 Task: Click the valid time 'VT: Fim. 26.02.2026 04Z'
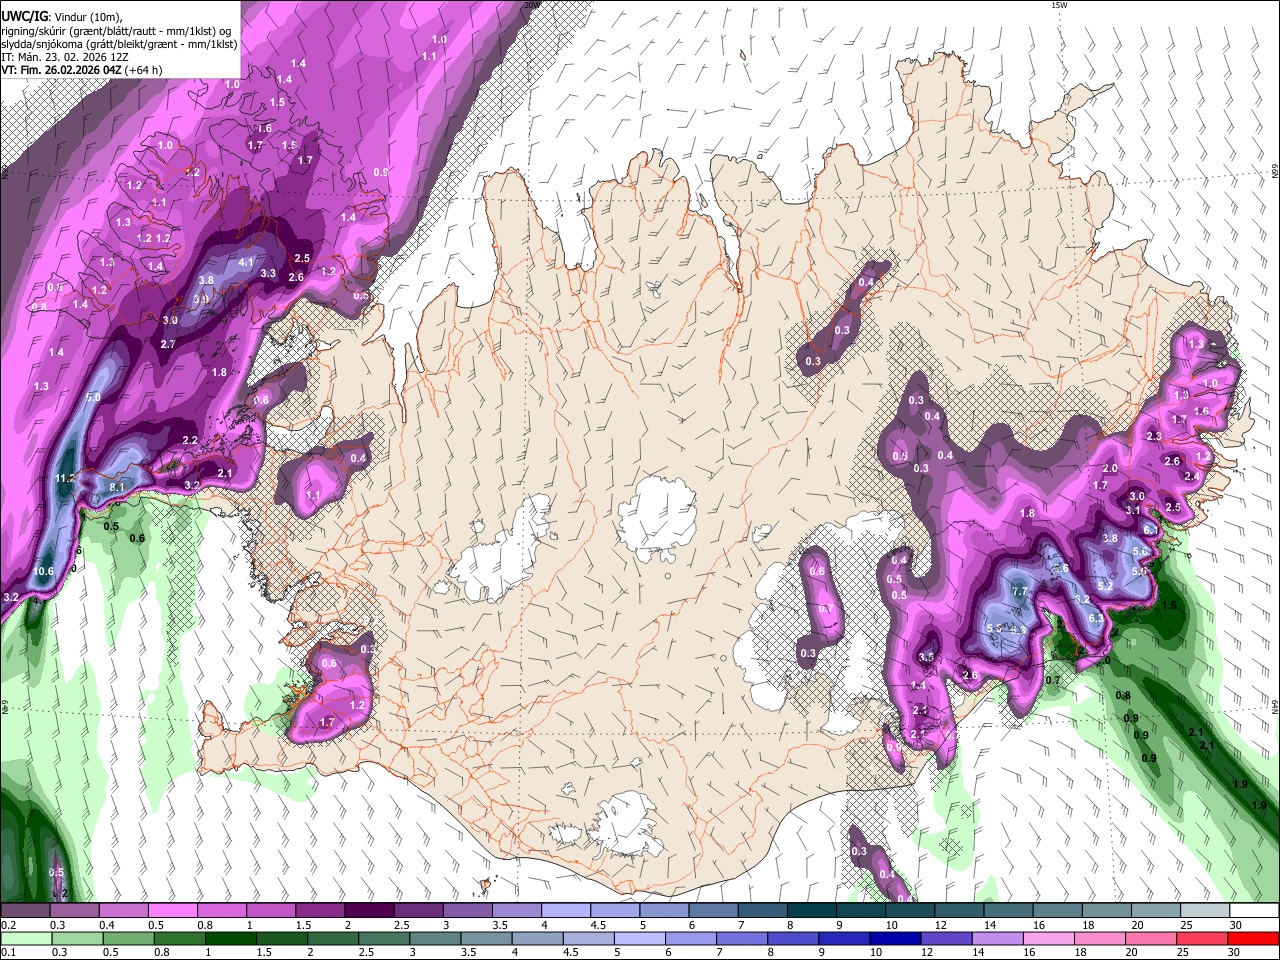(61, 70)
